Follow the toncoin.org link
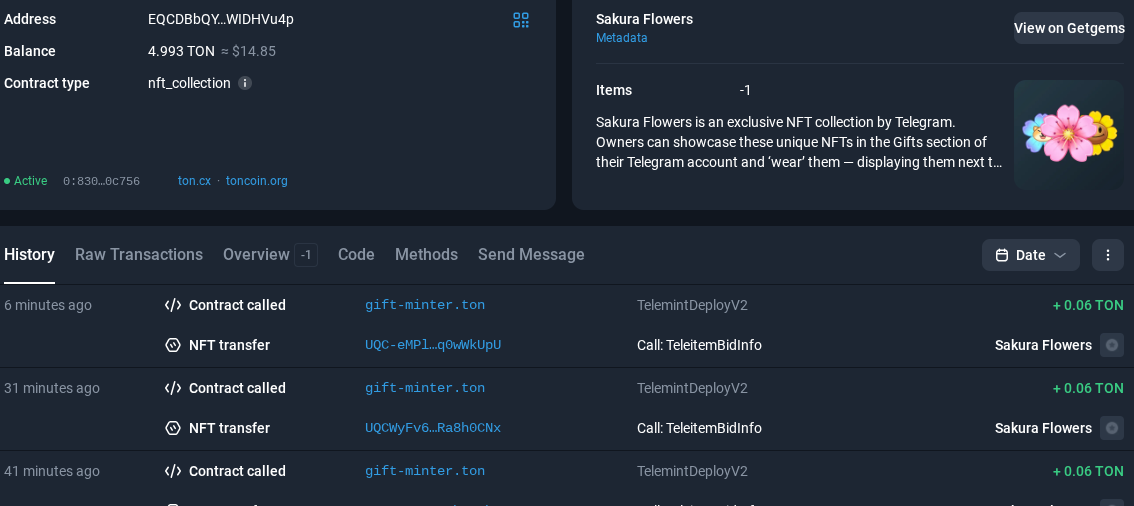This screenshot has width=1134, height=506. tap(257, 181)
